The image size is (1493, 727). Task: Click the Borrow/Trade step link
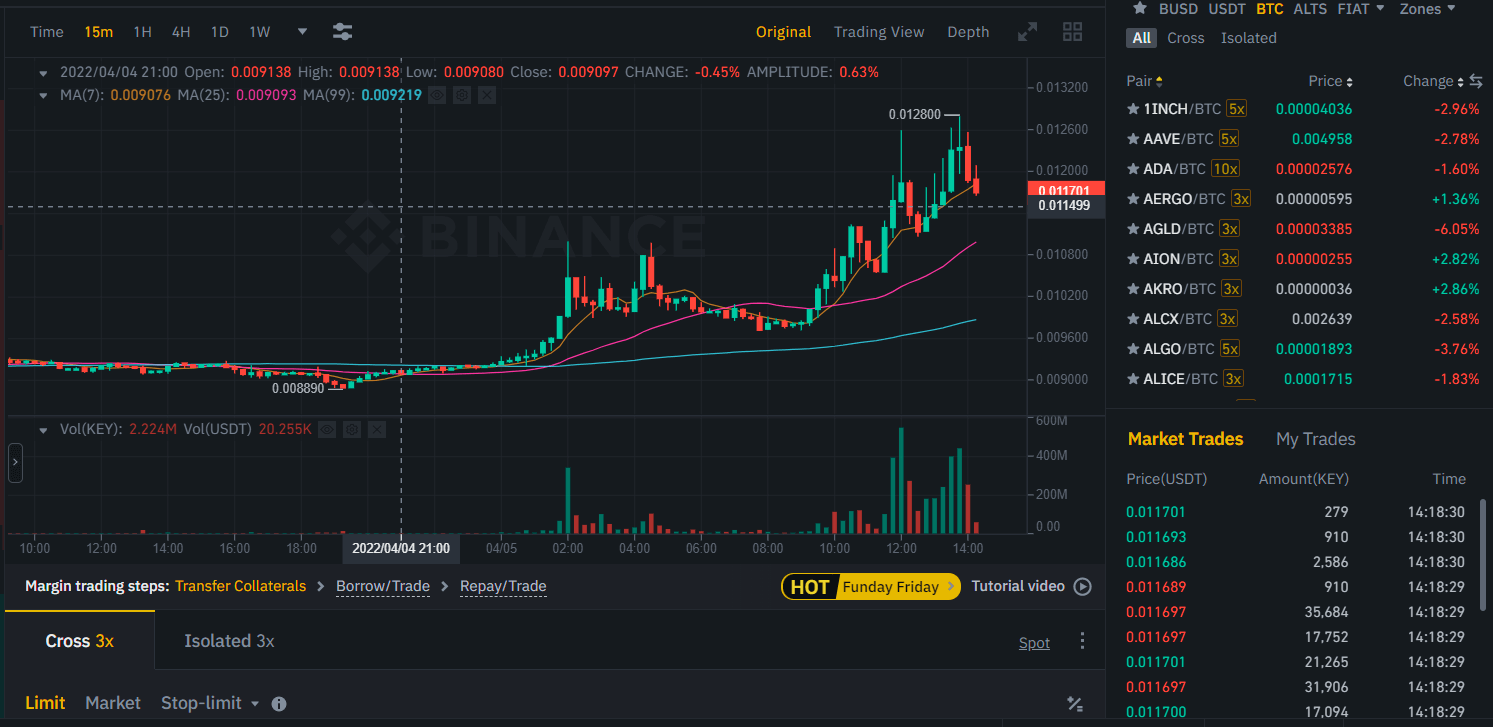click(383, 586)
